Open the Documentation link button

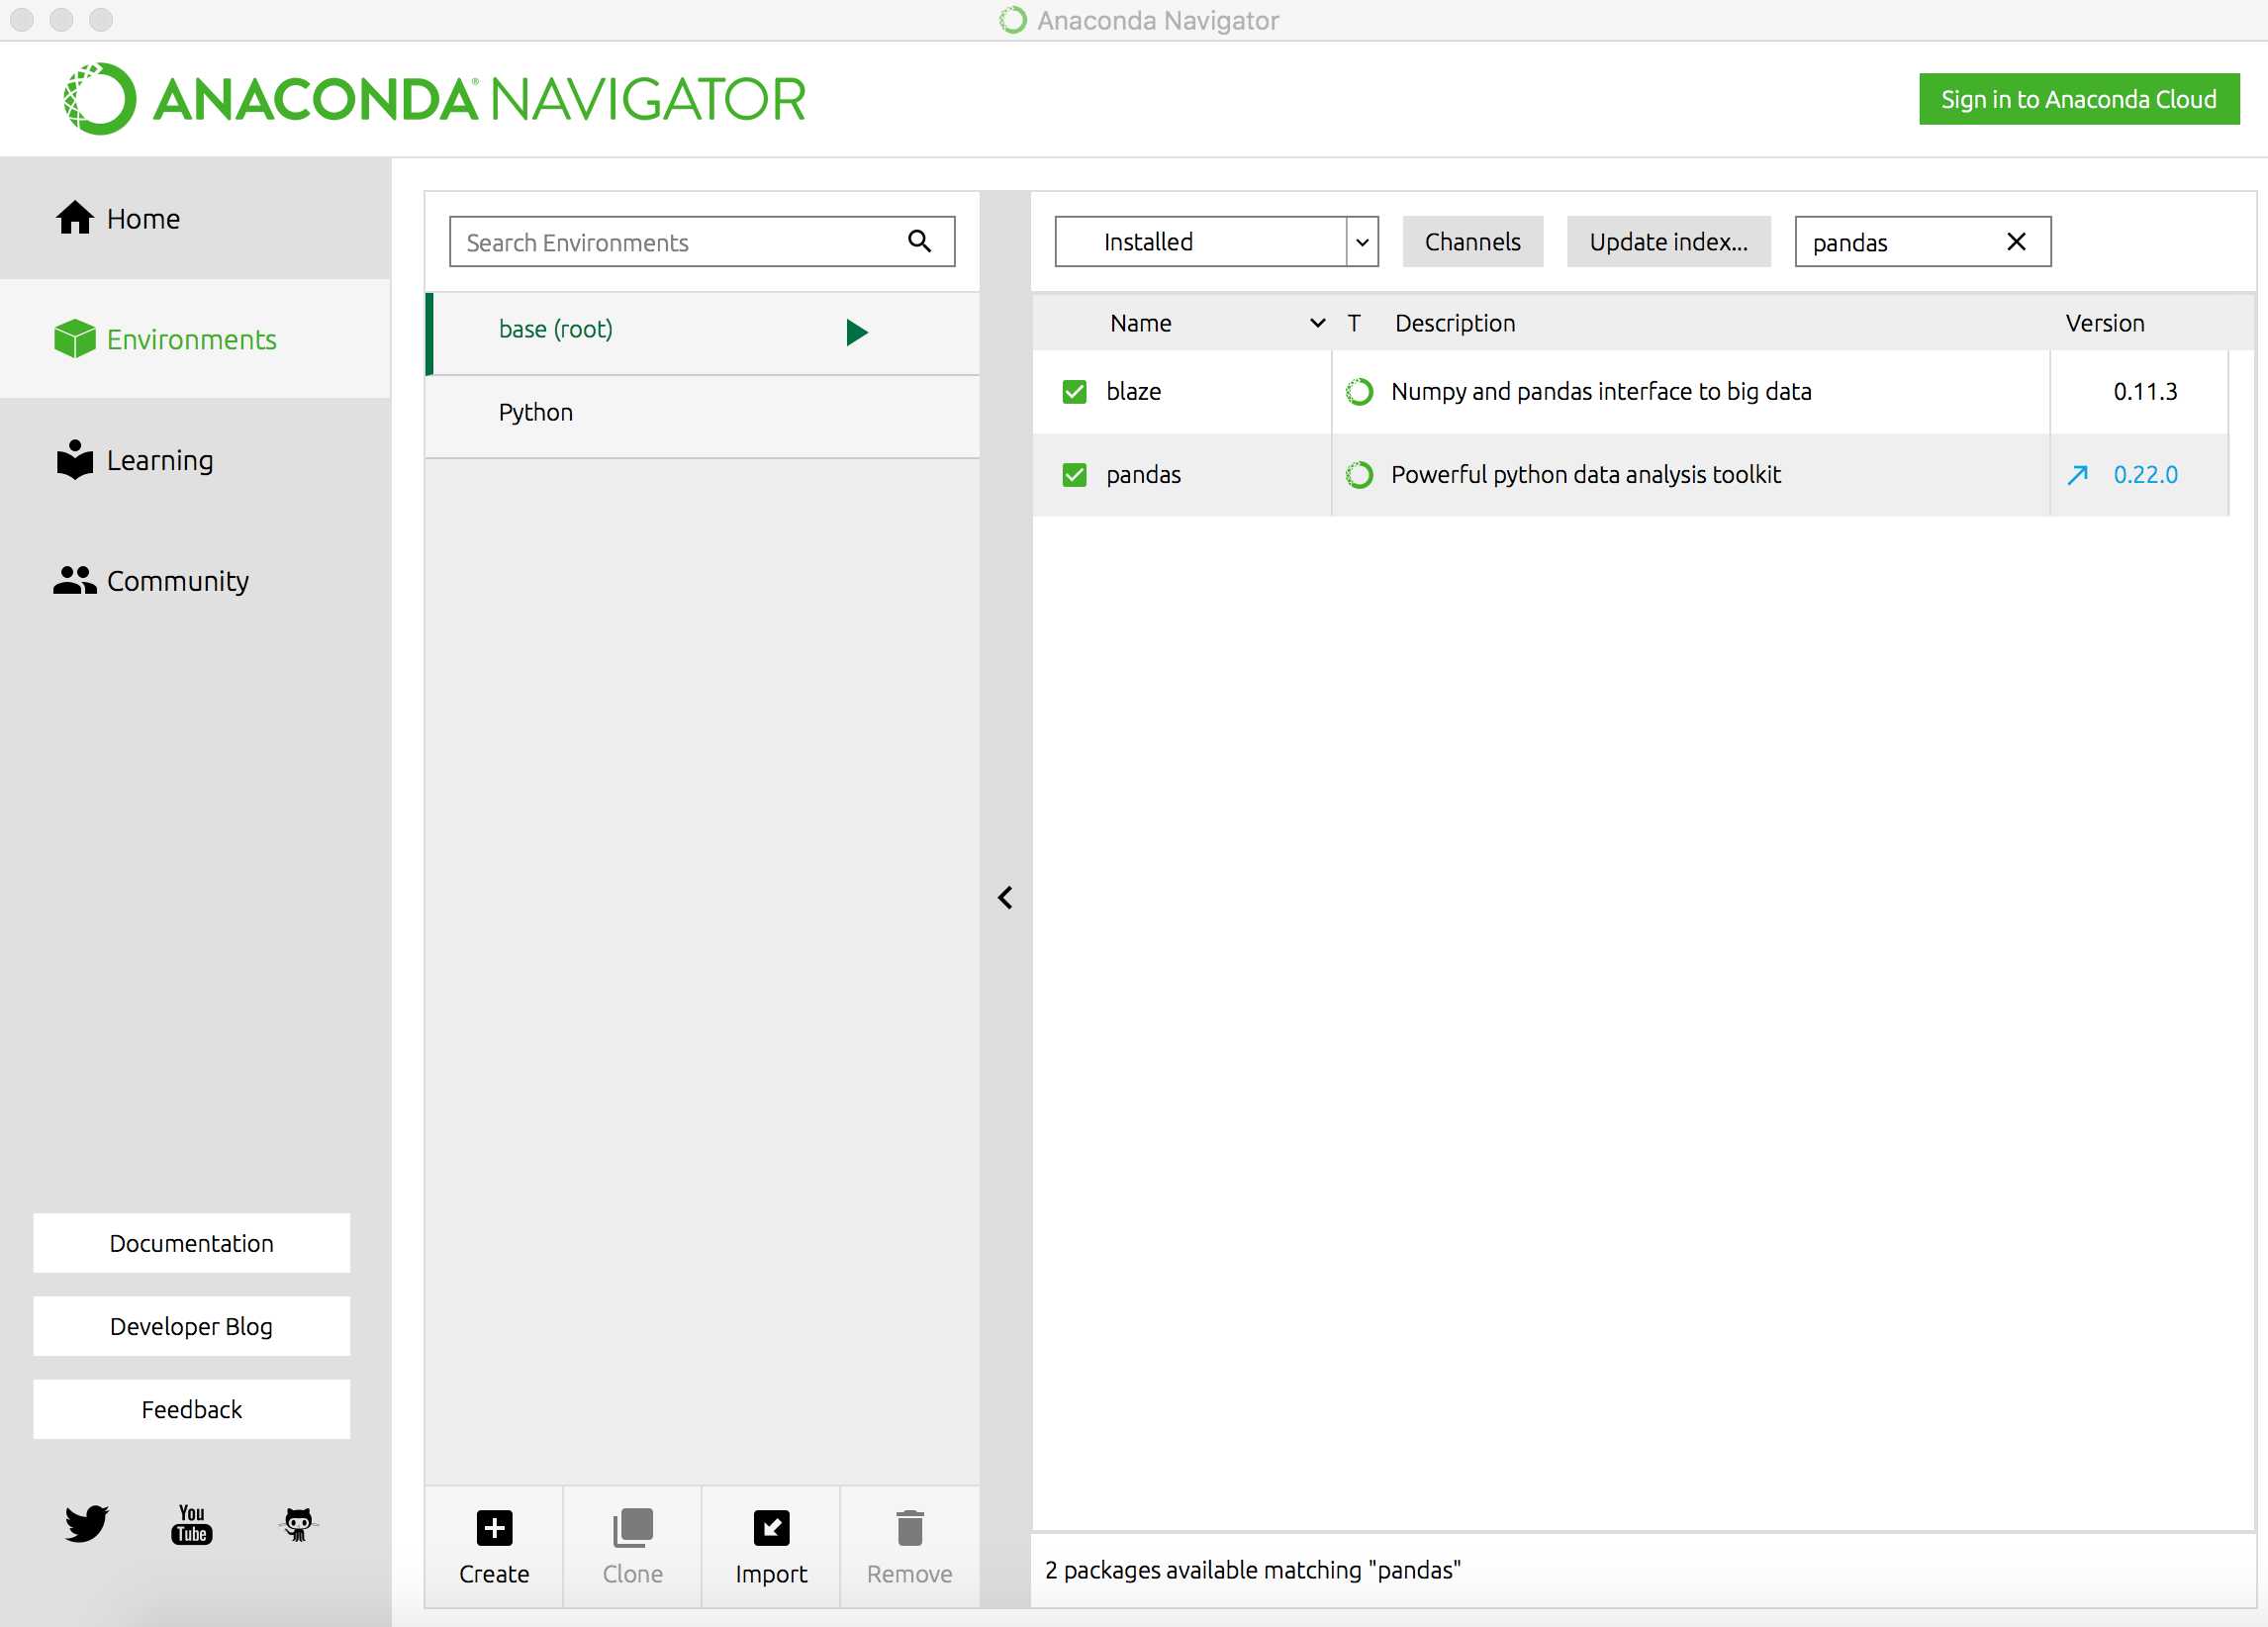pos(191,1242)
